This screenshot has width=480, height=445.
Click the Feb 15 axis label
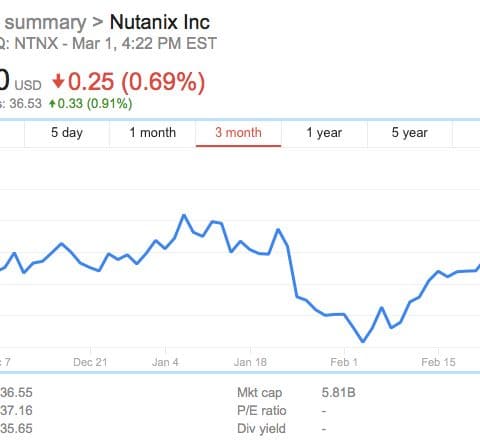pos(438,362)
